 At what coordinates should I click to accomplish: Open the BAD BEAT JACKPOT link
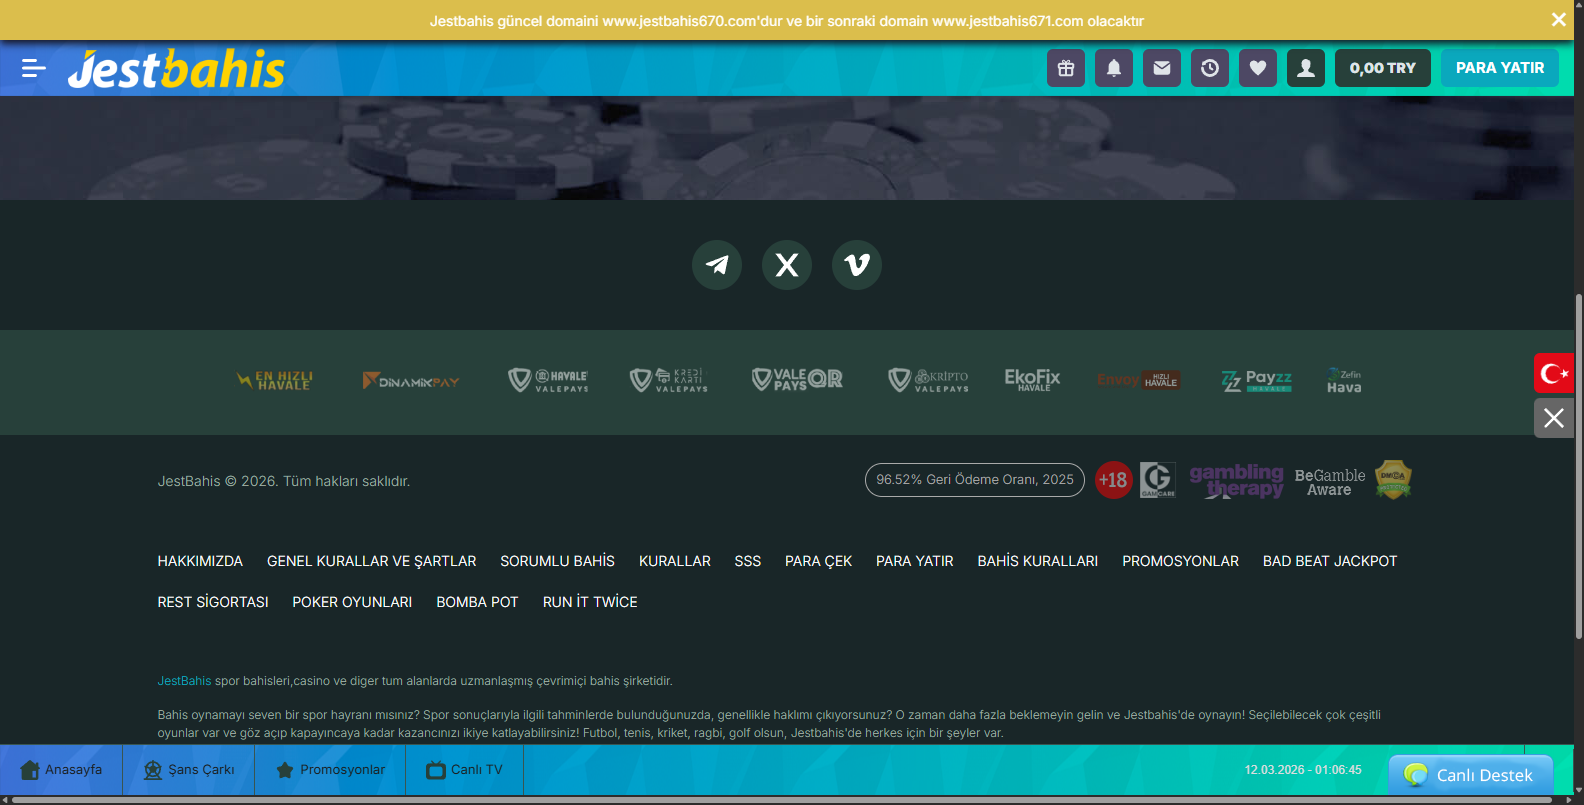coord(1330,561)
